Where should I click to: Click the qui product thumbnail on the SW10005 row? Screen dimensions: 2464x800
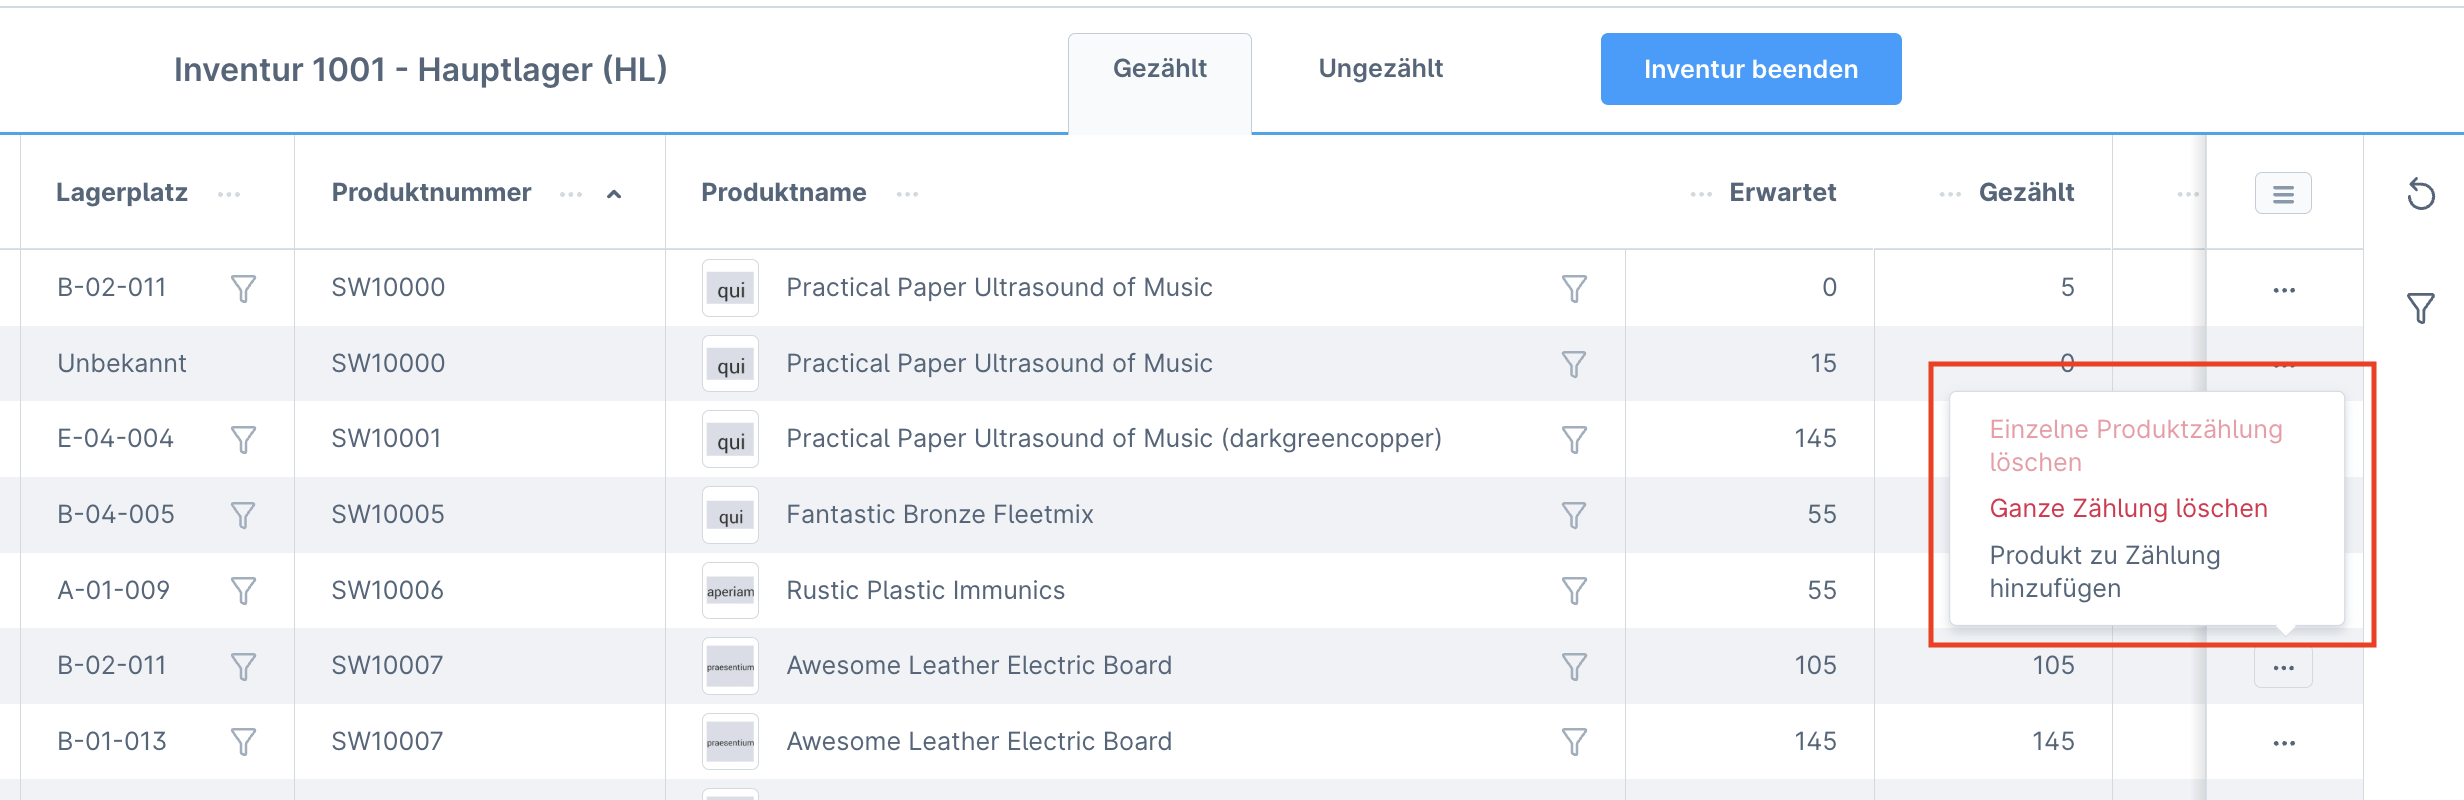730,514
